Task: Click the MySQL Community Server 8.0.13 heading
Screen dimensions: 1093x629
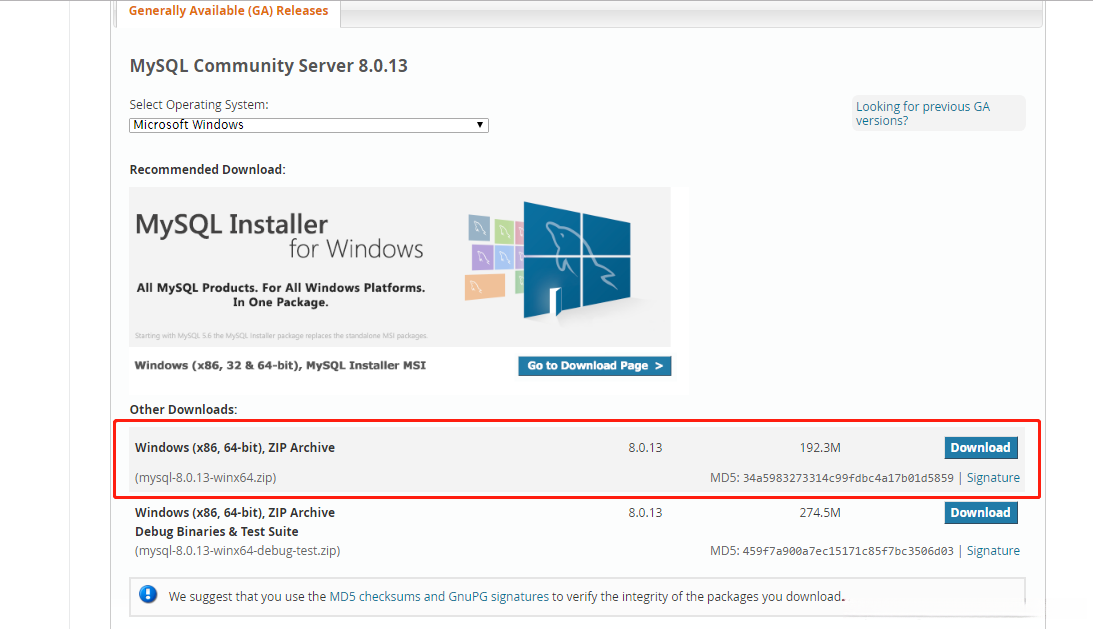Action: click(x=268, y=66)
